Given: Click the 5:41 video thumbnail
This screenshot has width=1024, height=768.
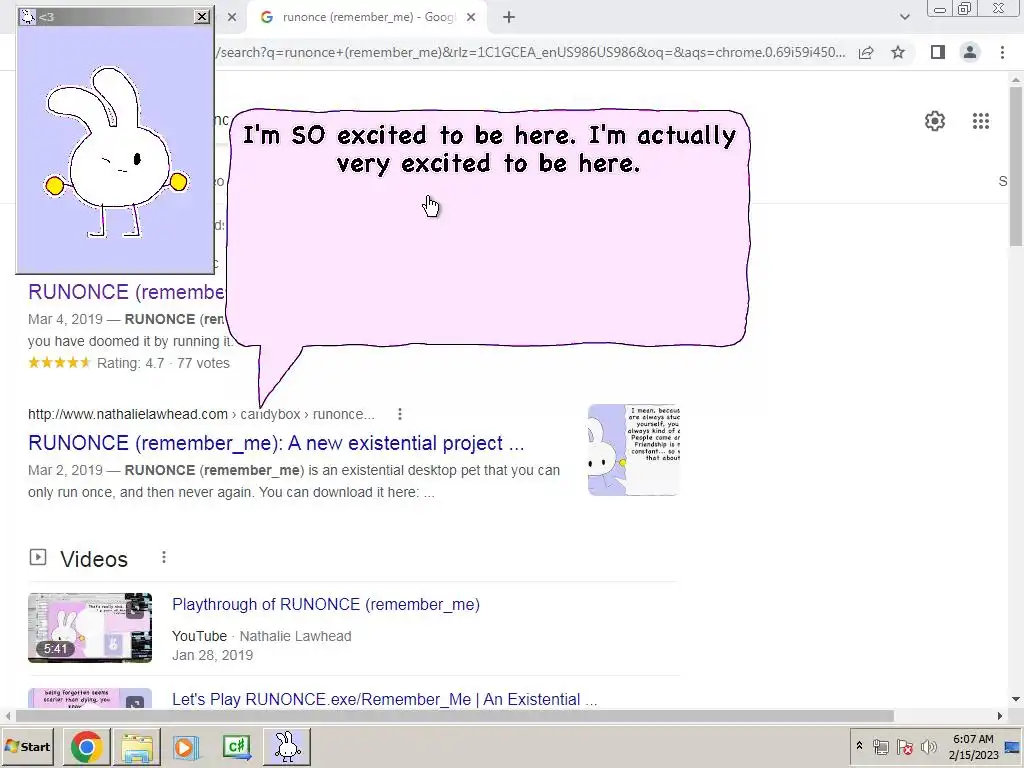Looking at the screenshot, I should tap(90, 628).
